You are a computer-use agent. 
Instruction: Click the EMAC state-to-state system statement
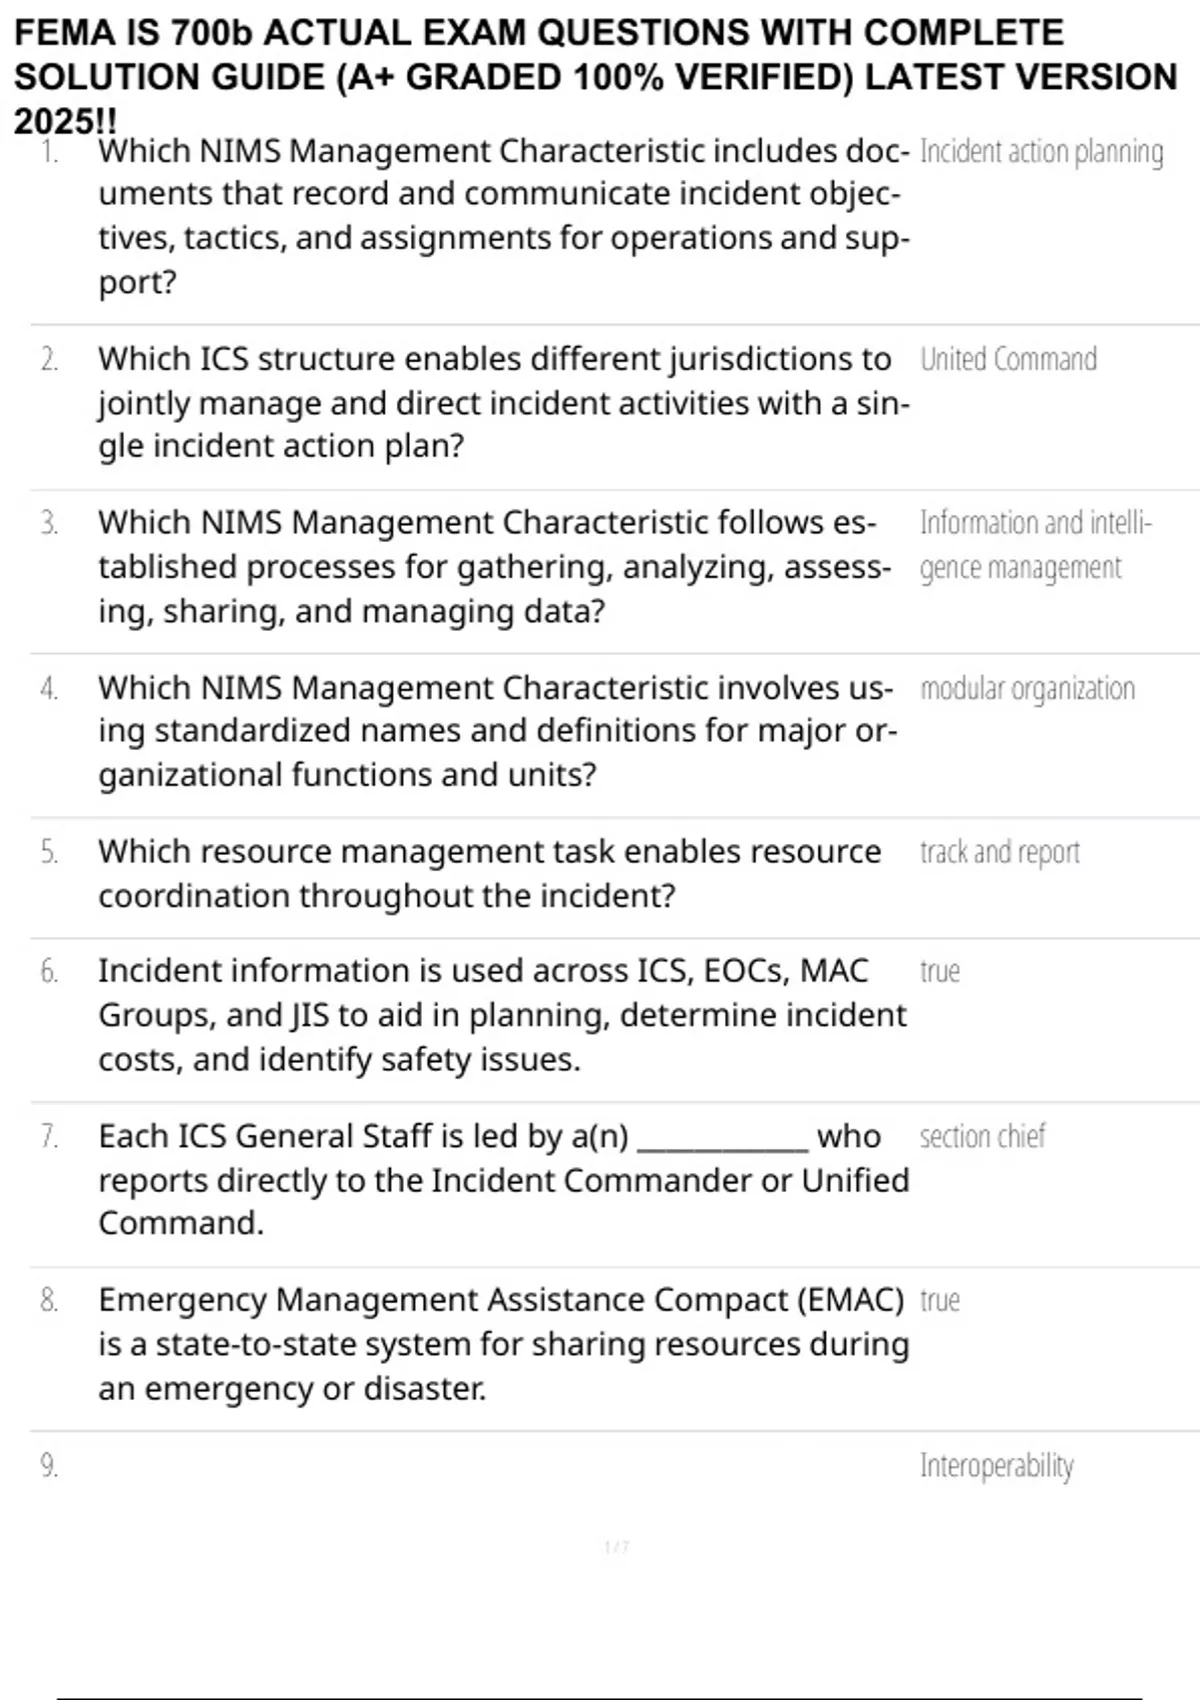coord(503,1344)
